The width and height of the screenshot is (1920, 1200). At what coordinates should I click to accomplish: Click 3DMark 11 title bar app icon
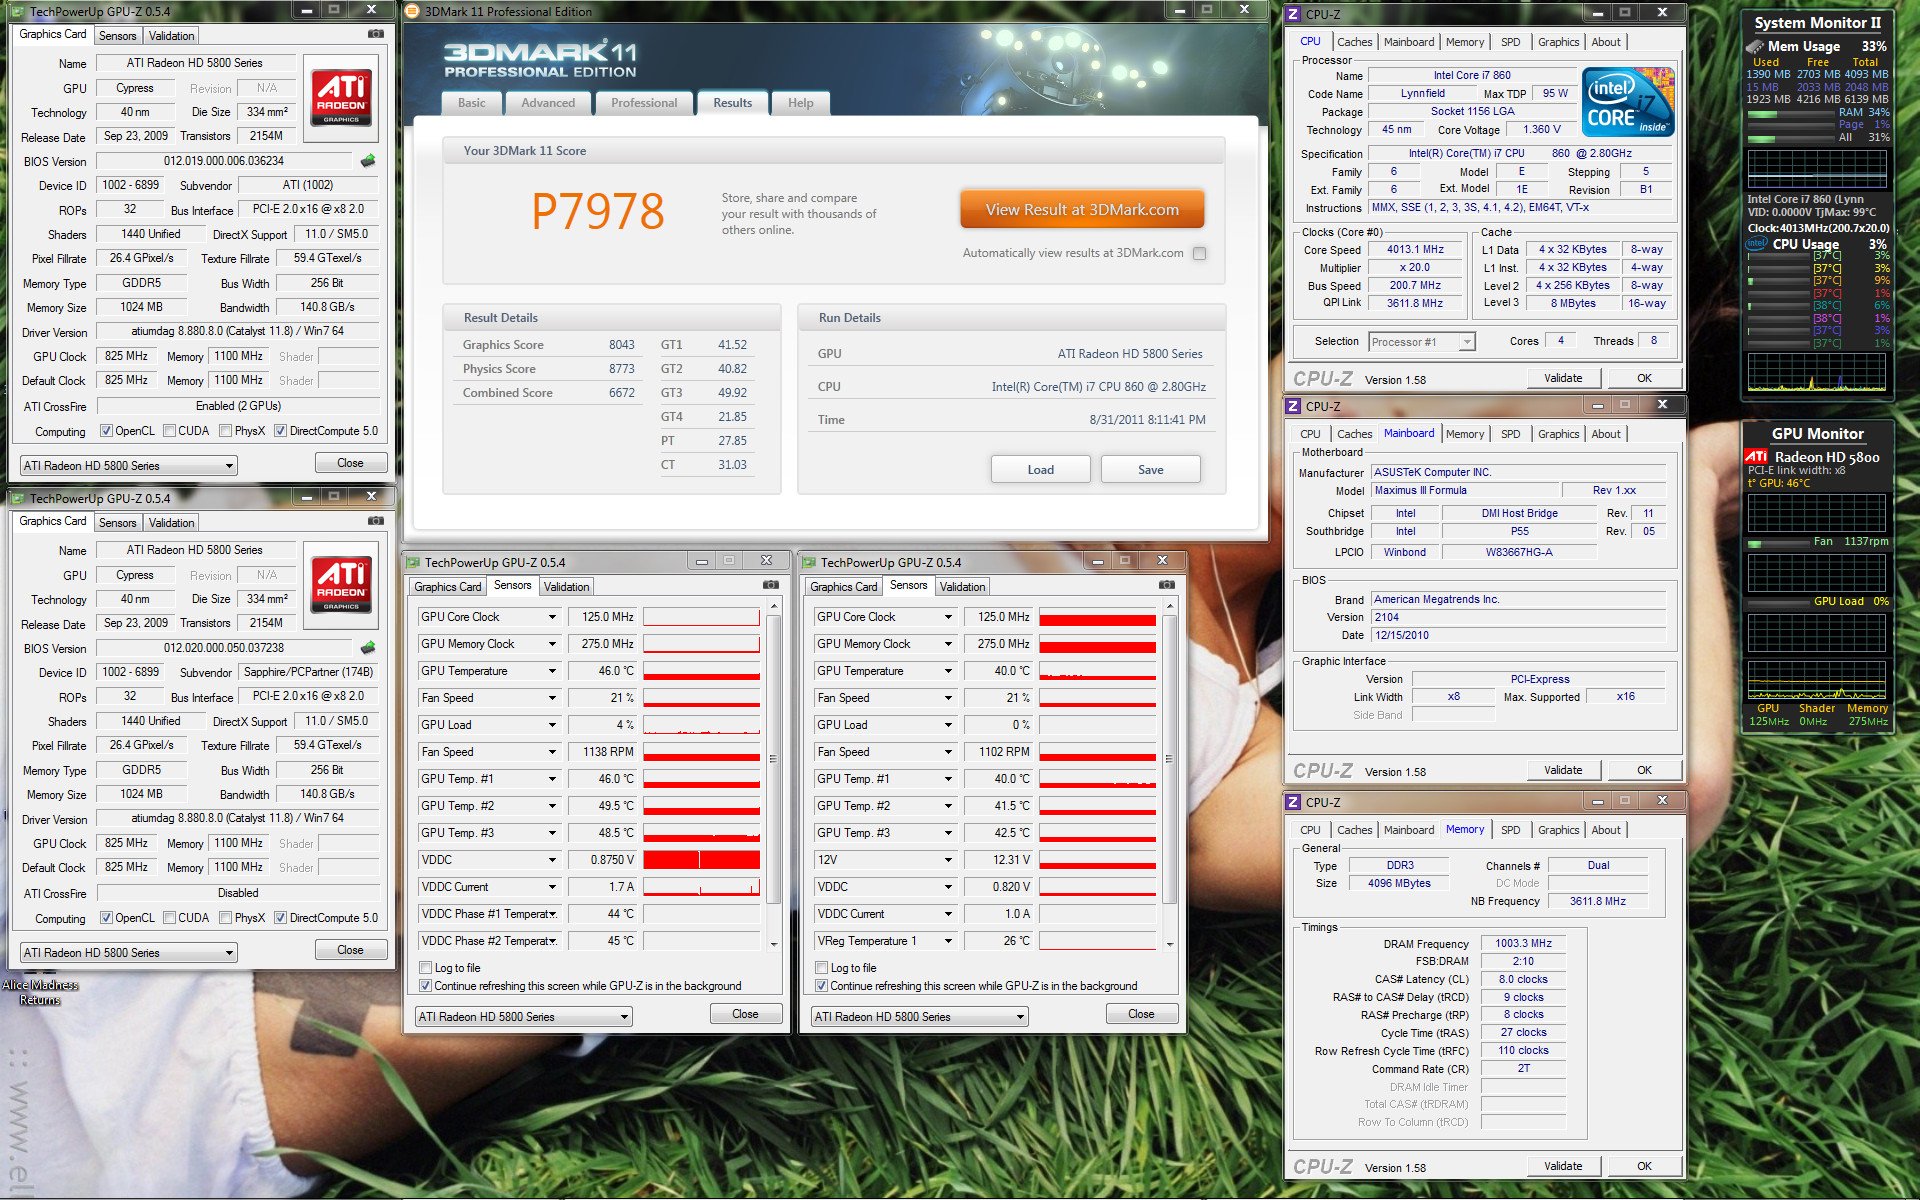pyautogui.click(x=412, y=11)
